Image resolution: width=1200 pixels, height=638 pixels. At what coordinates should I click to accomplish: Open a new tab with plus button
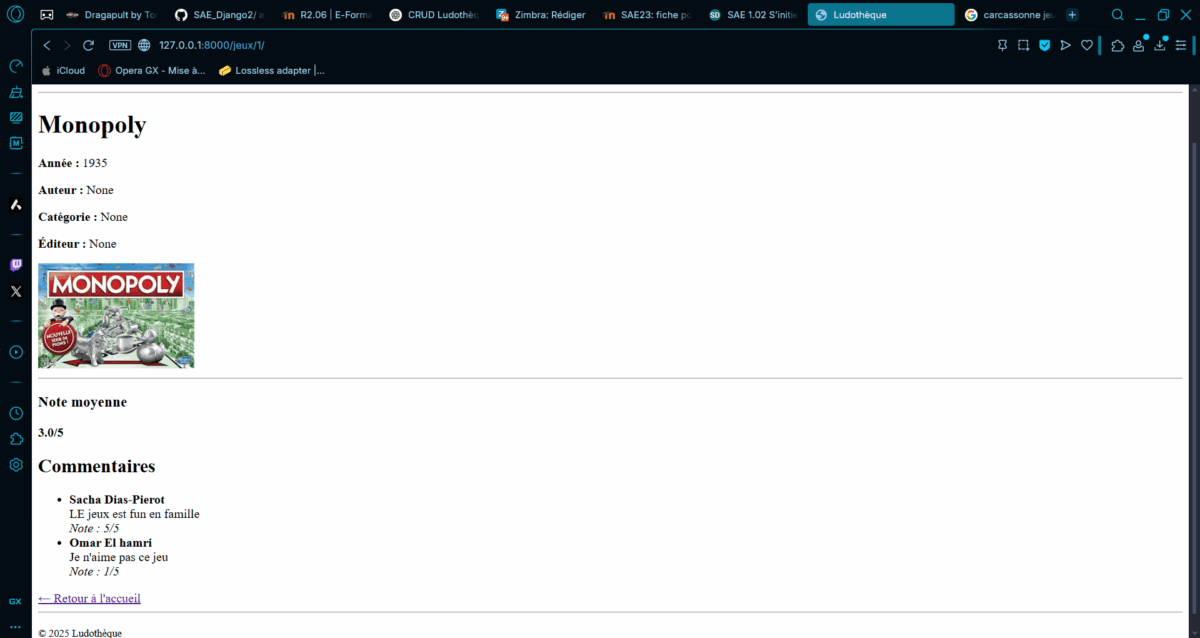pyautogui.click(x=1072, y=15)
